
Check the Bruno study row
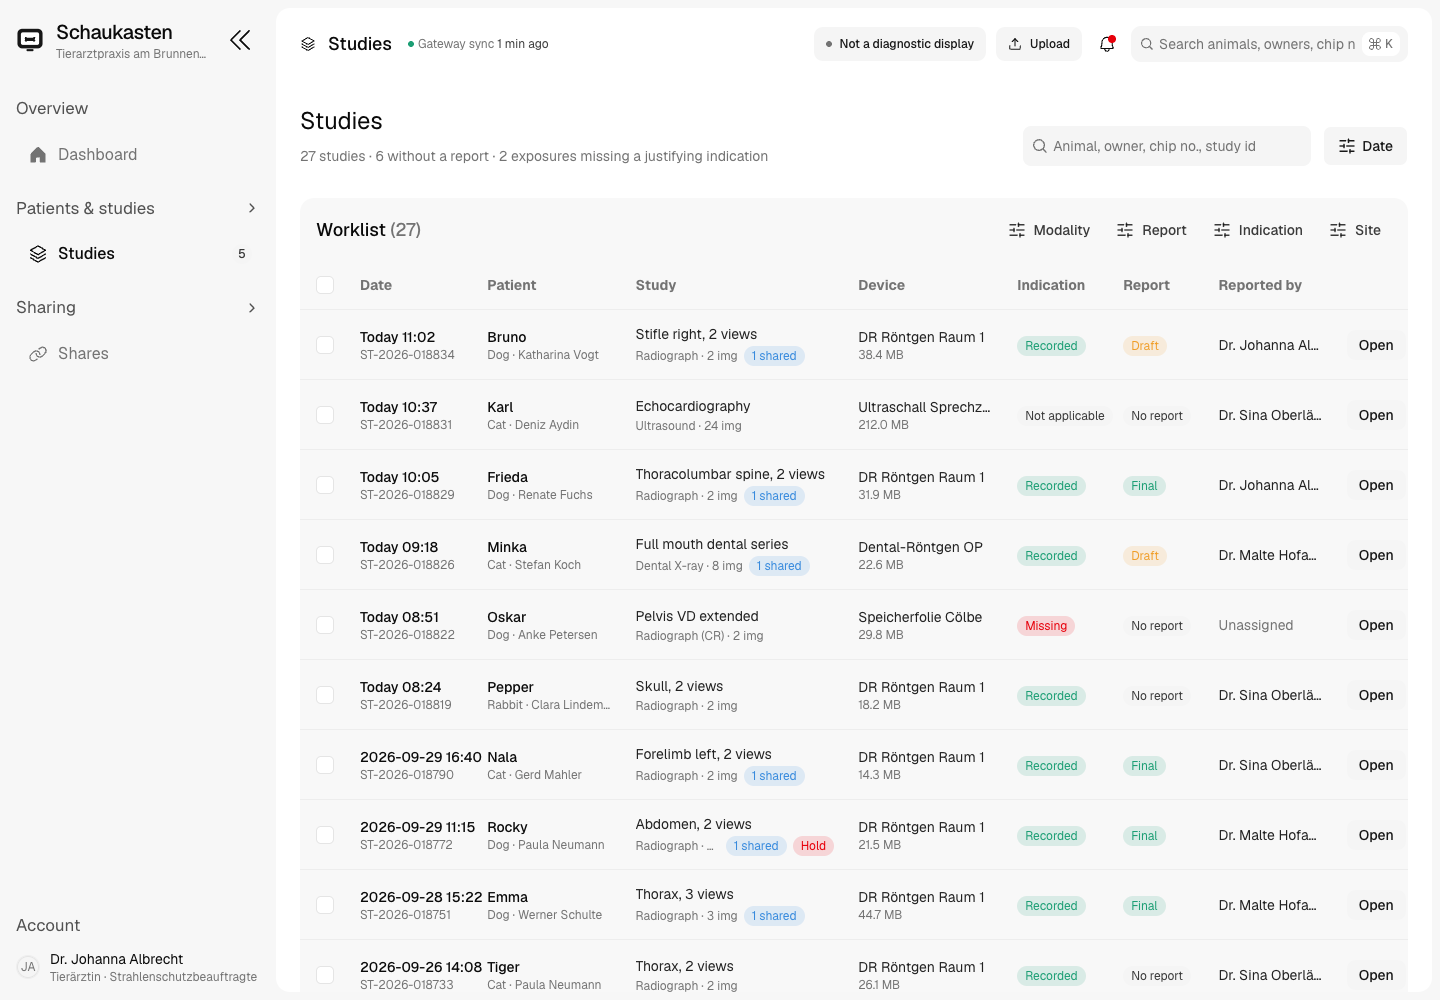(325, 345)
